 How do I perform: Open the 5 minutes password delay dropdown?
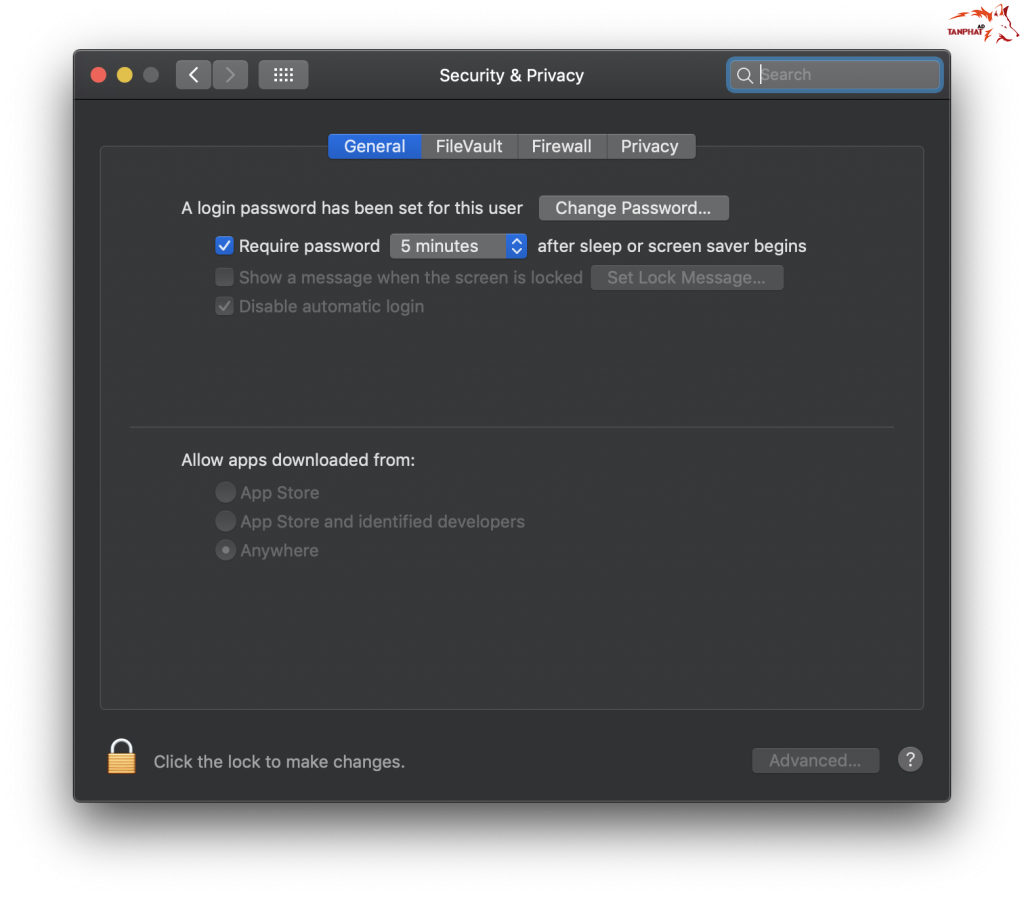(x=458, y=246)
